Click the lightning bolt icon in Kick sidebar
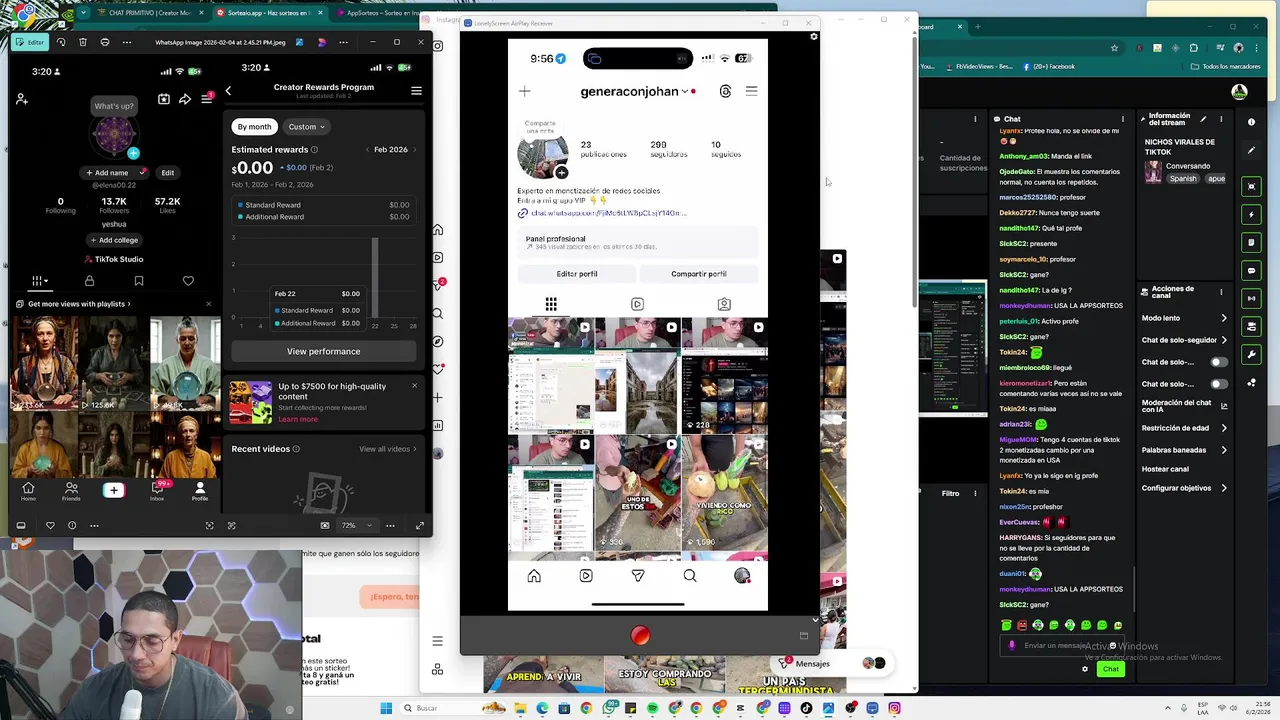Image resolution: width=1280 pixels, height=720 pixels. (1251, 214)
